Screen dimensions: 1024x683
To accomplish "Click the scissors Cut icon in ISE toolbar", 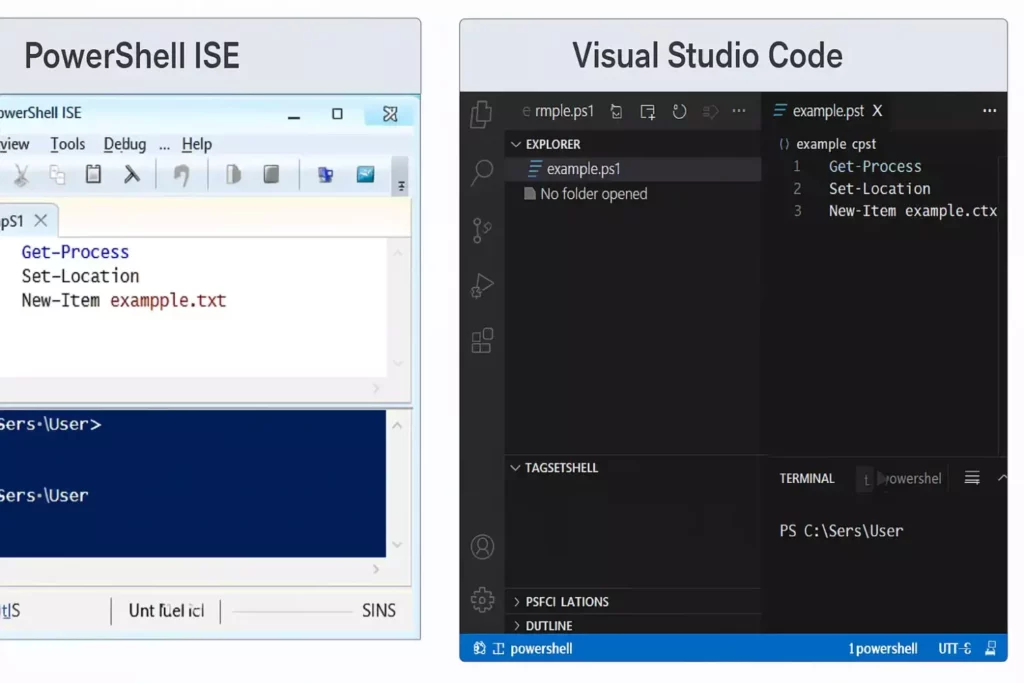I will tap(21, 175).
